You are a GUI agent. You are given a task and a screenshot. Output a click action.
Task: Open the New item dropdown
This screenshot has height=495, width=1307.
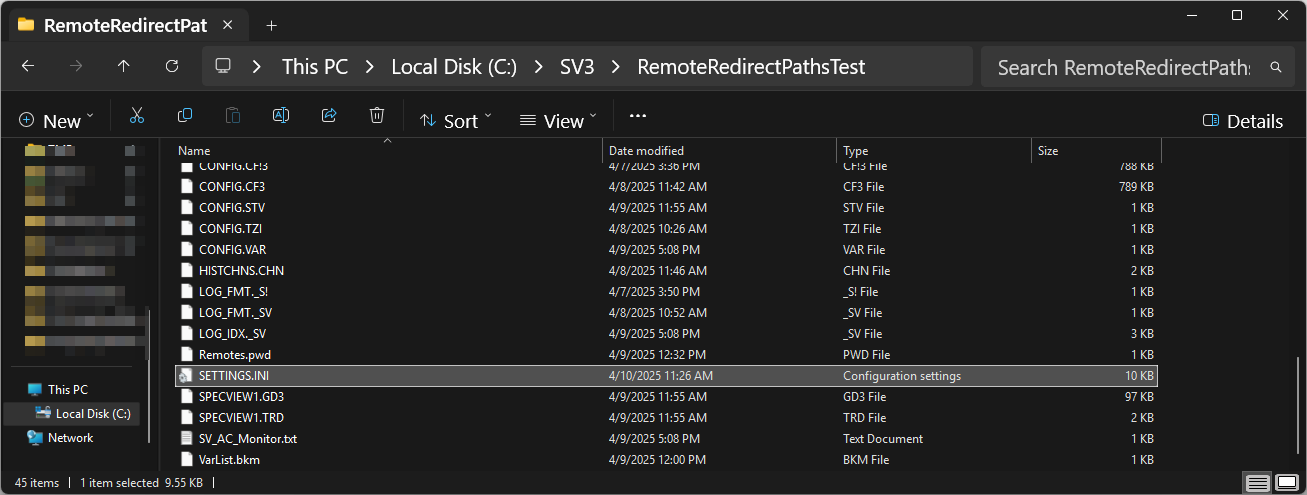point(56,120)
